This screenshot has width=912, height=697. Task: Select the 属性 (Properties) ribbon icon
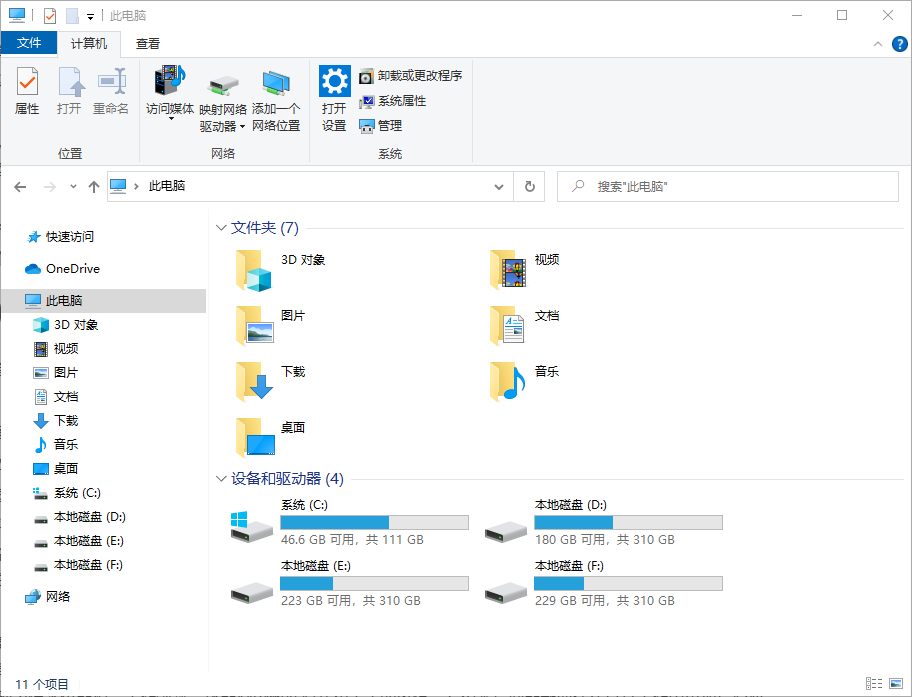(26, 91)
